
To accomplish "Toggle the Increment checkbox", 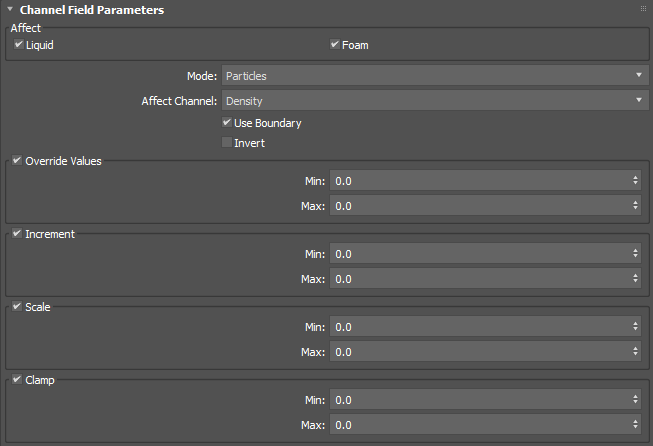I will pyautogui.click(x=17, y=234).
